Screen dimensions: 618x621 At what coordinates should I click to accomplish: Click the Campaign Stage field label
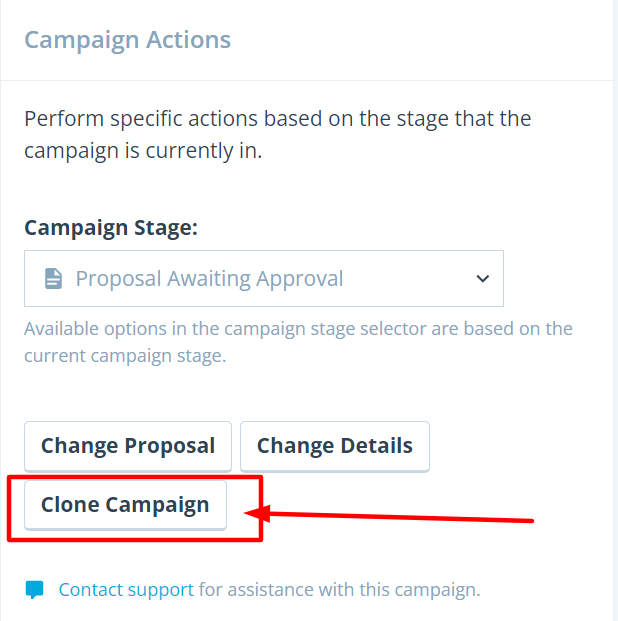click(111, 228)
